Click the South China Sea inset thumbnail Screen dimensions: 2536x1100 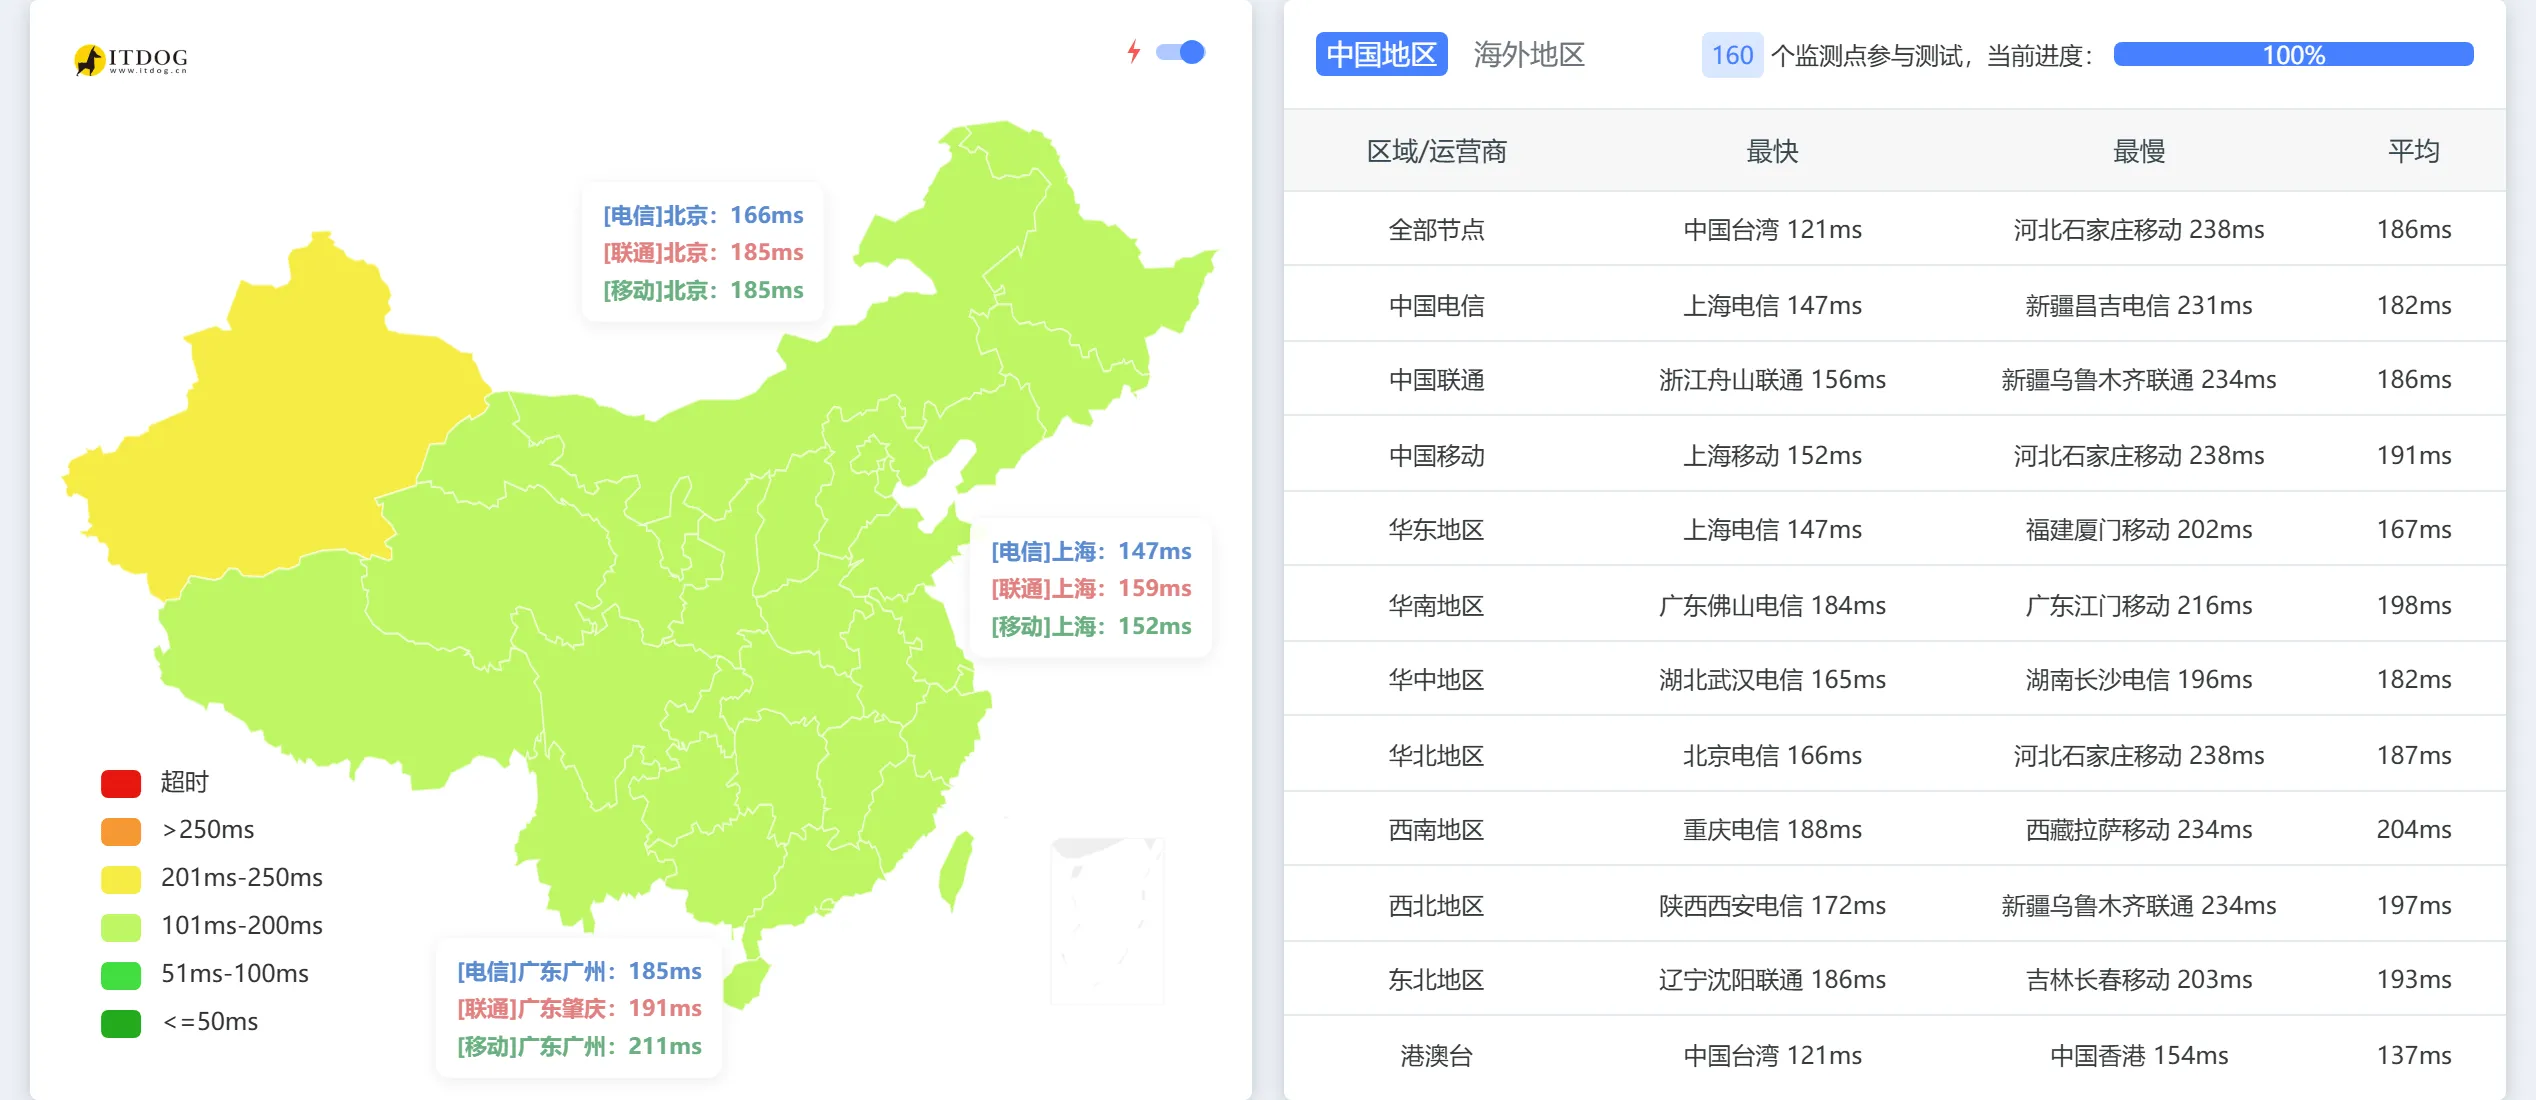1107,920
